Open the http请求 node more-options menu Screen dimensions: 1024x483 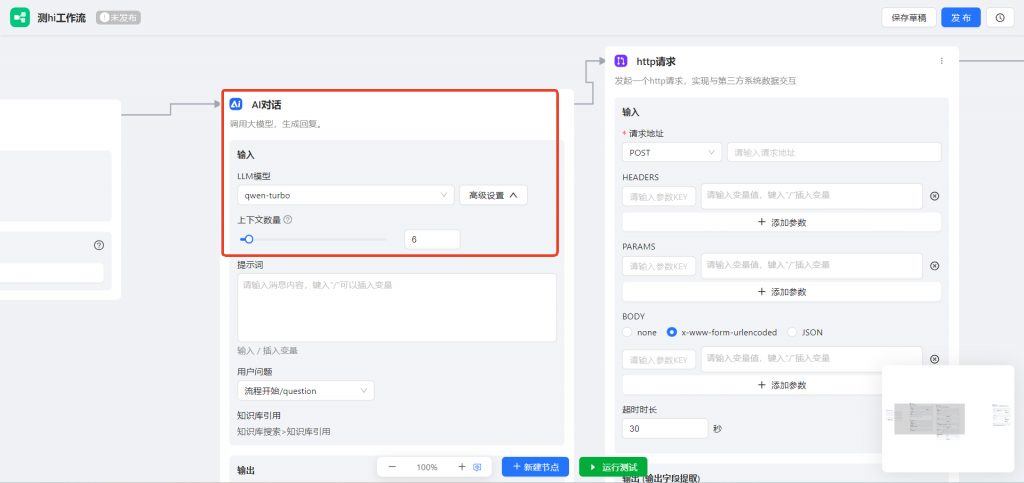[940, 61]
